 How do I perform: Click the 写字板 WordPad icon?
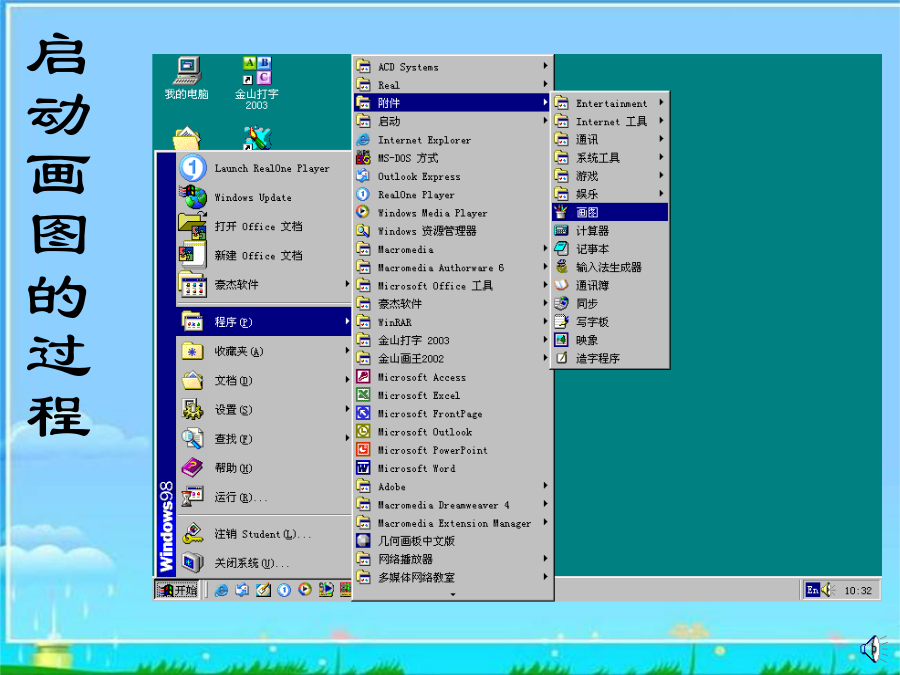tap(561, 321)
